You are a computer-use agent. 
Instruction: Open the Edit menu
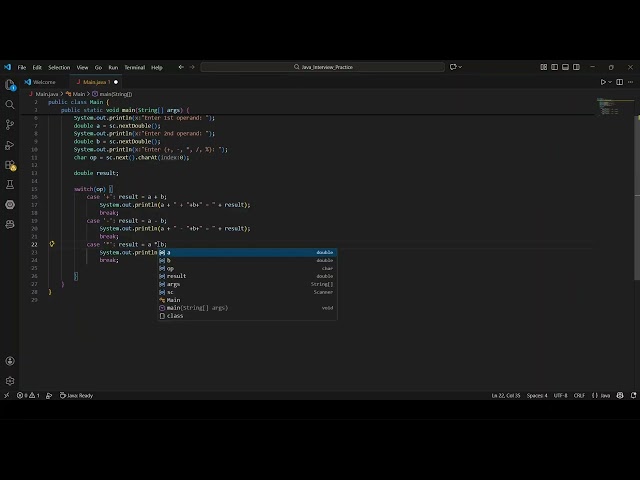point(37,67)
